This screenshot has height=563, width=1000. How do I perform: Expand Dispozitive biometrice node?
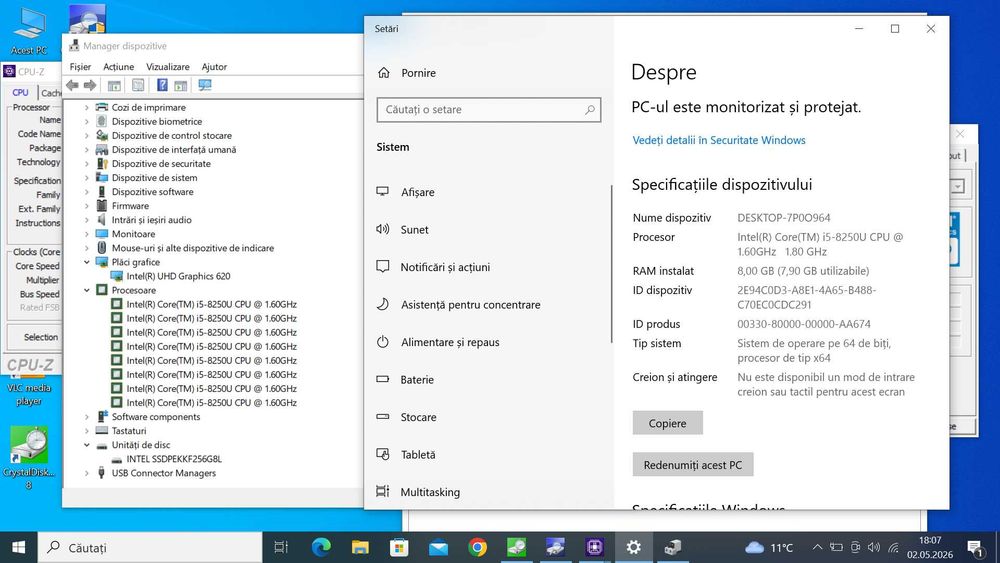(87, 122)
